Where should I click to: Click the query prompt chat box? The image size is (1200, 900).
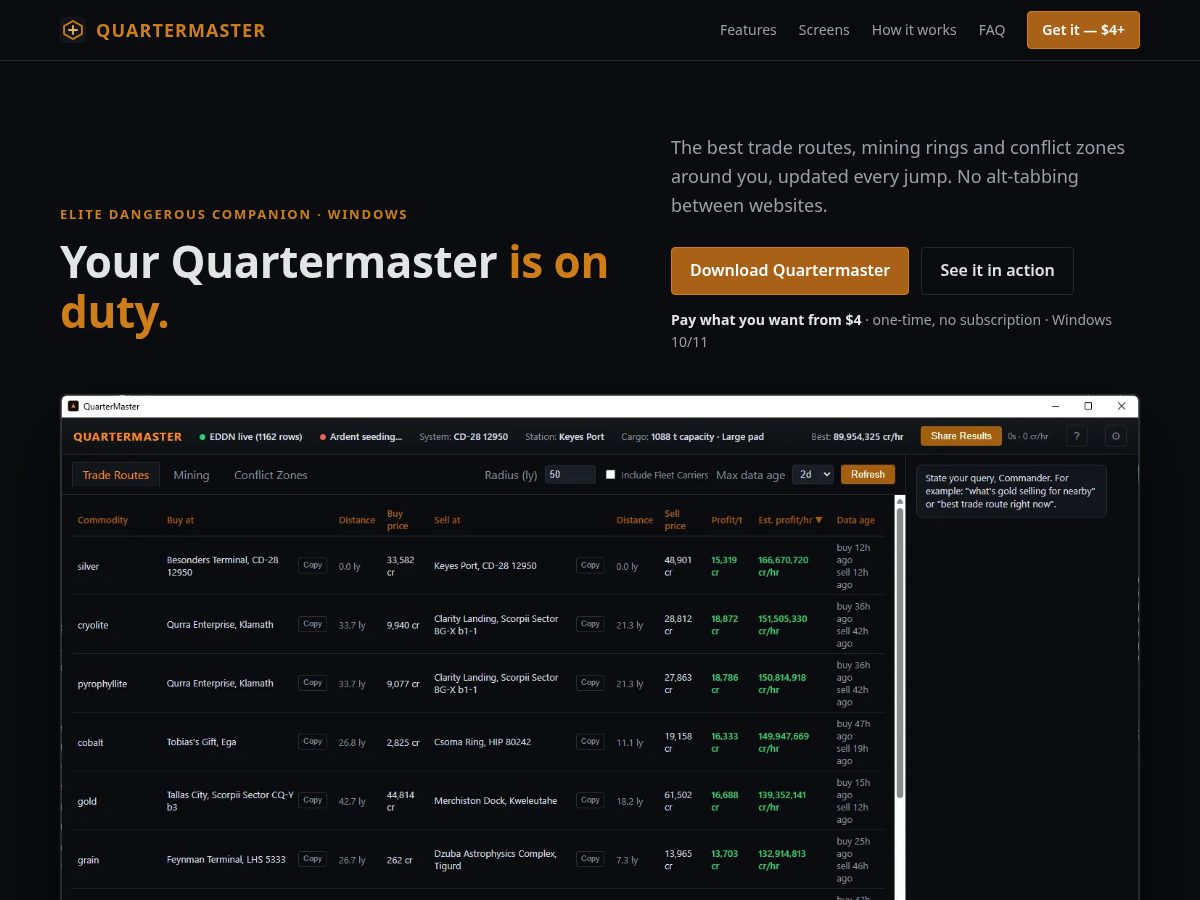1011,491
